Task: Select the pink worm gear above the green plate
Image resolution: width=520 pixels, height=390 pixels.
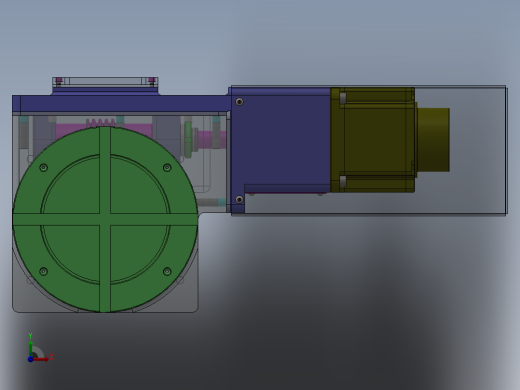Action: coord(101,122)
